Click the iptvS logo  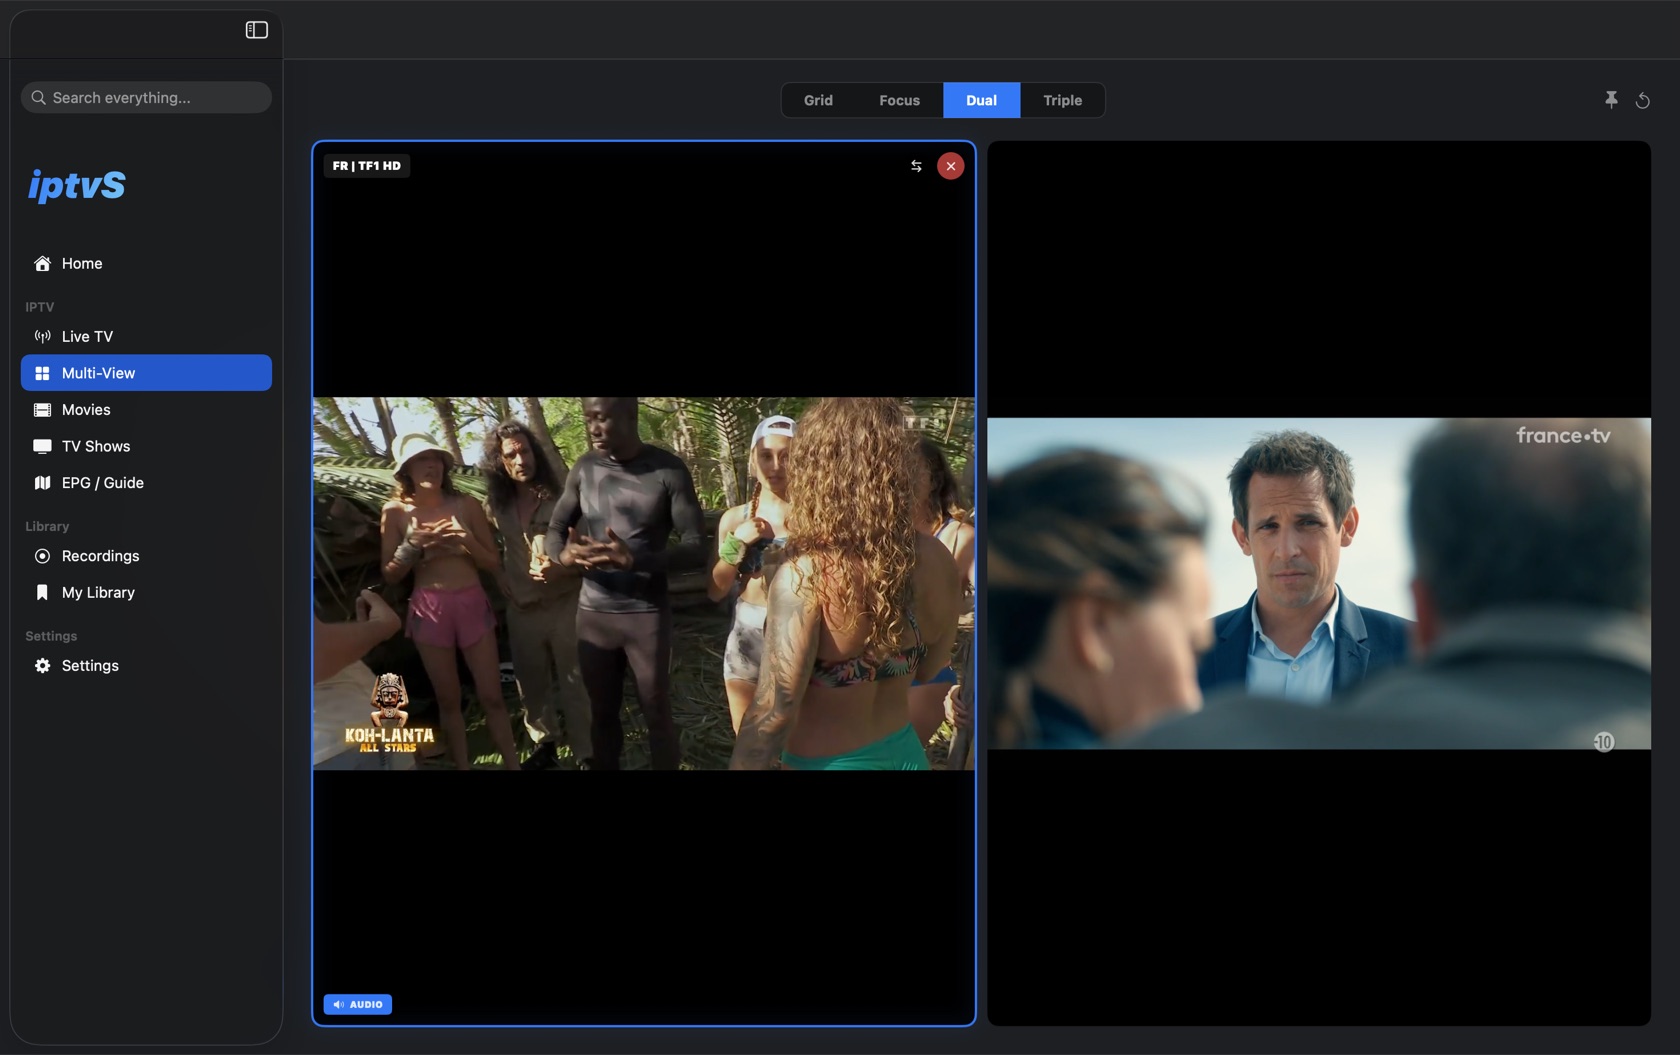77,185
